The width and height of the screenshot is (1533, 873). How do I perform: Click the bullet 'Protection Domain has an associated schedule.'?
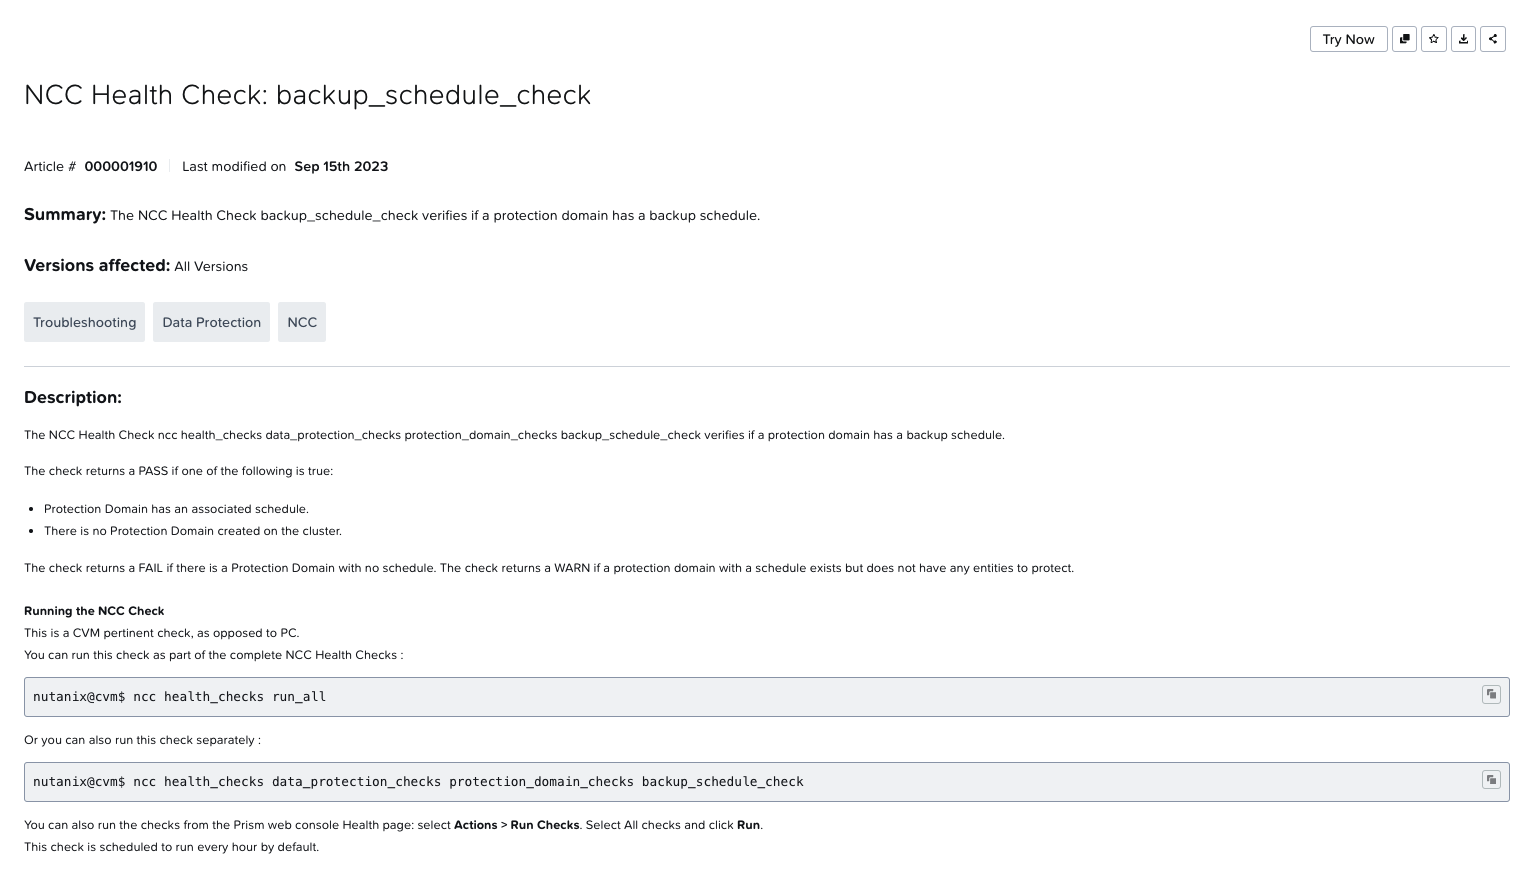coord(176,509)
